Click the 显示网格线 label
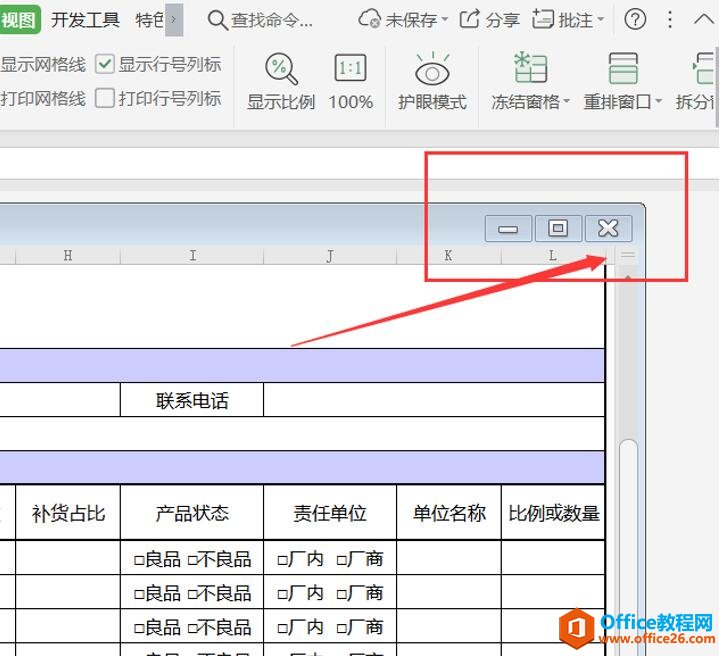722x656 pixels. (x=43, y=64)
